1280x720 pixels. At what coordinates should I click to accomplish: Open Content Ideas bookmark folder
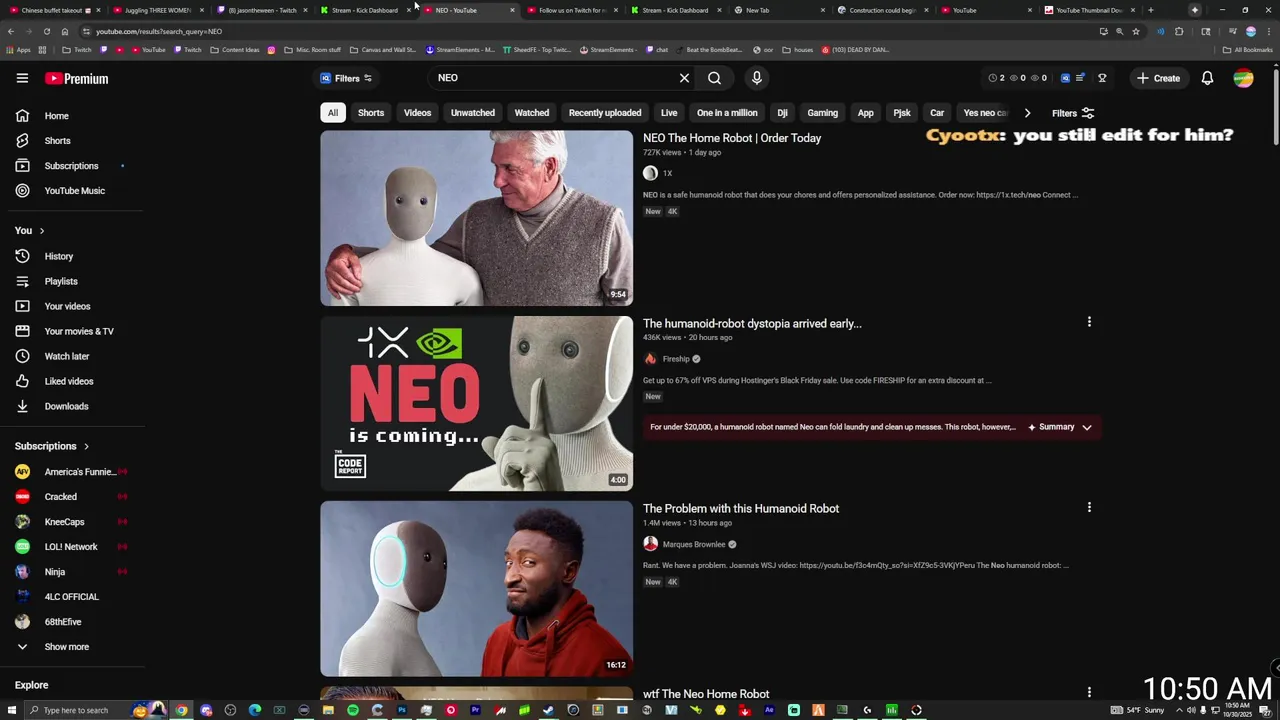tap(235, 49)
